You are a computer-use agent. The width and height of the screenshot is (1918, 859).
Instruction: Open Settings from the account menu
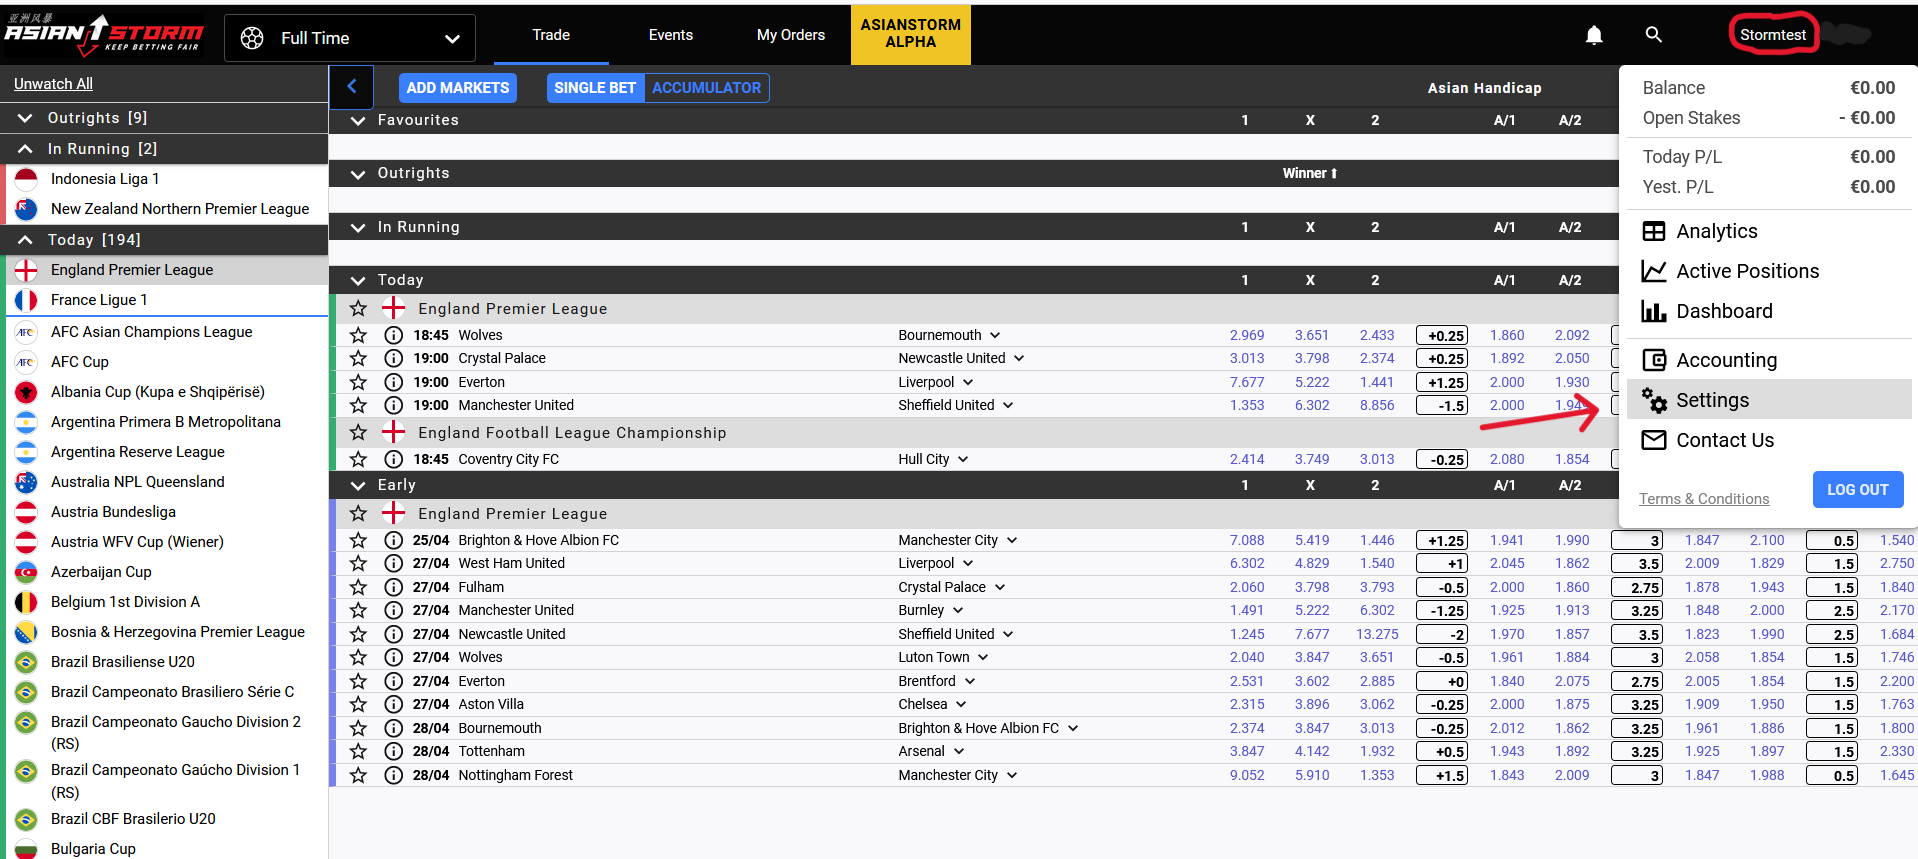(x=1769, y=400)
